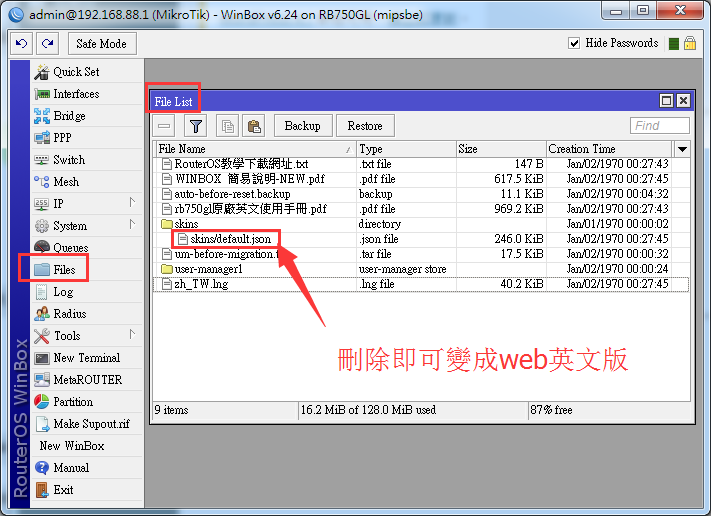Click the MetaROUTER icon
Screen dimensions: 711x516
click(42, 380)
